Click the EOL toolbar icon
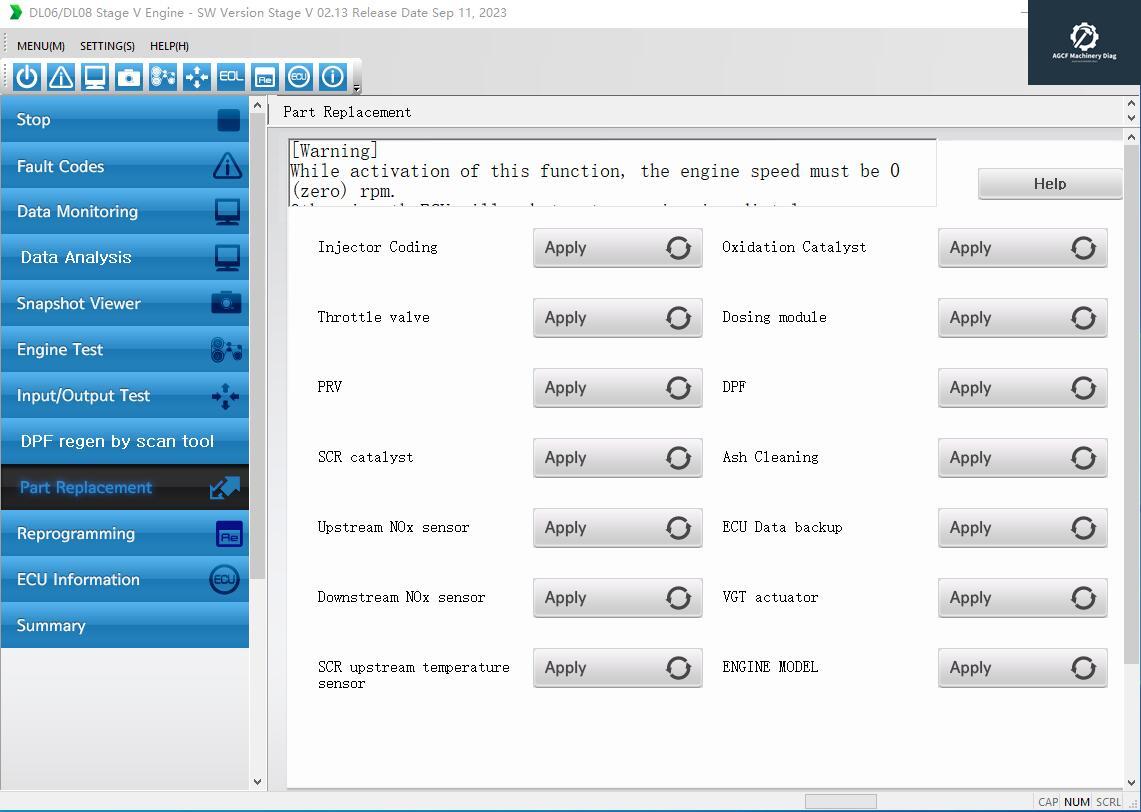The image size is (1141, 812). [231, 77]
